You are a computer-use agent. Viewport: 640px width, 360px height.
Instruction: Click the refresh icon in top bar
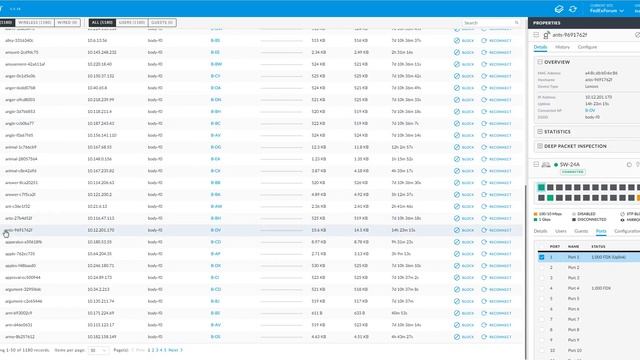pos(573,9)
